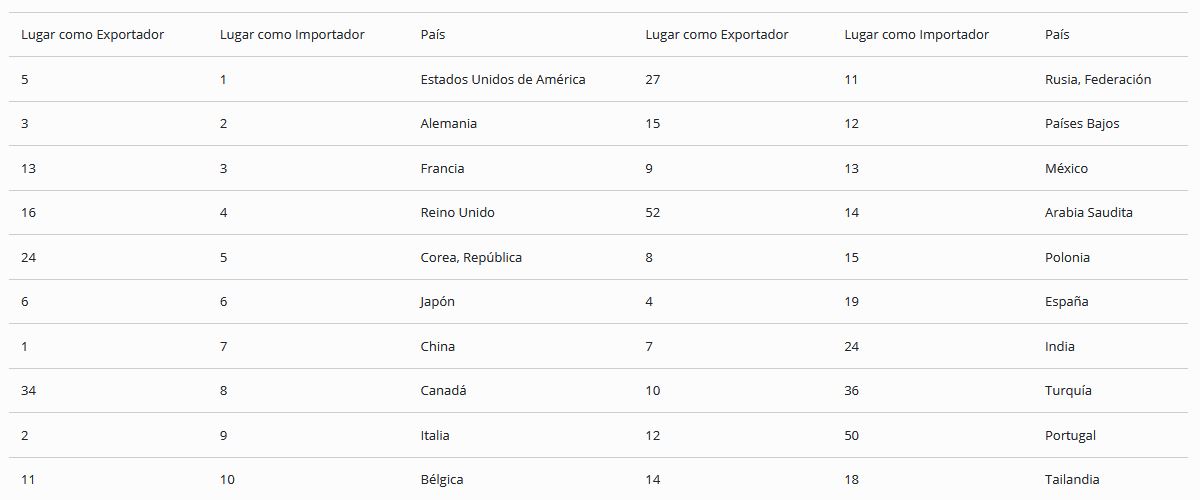The width and height of the screenshot is (1200, 500).
Task: Select España in the País column
Action: (1066, 301)
